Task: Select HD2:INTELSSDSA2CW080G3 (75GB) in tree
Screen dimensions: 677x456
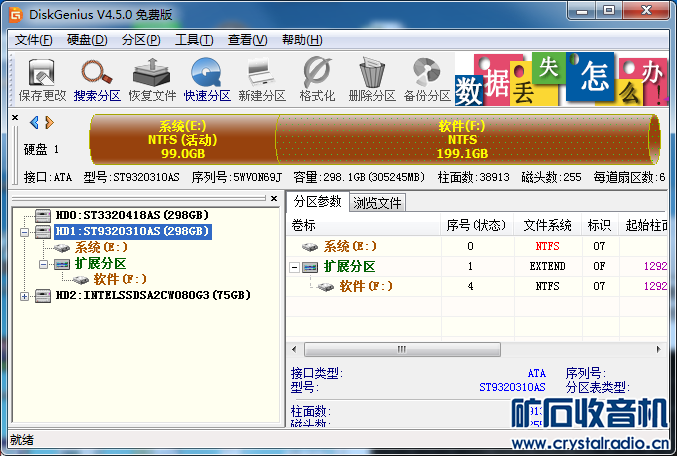Action: pyautogui.click(x=153, y=295)
